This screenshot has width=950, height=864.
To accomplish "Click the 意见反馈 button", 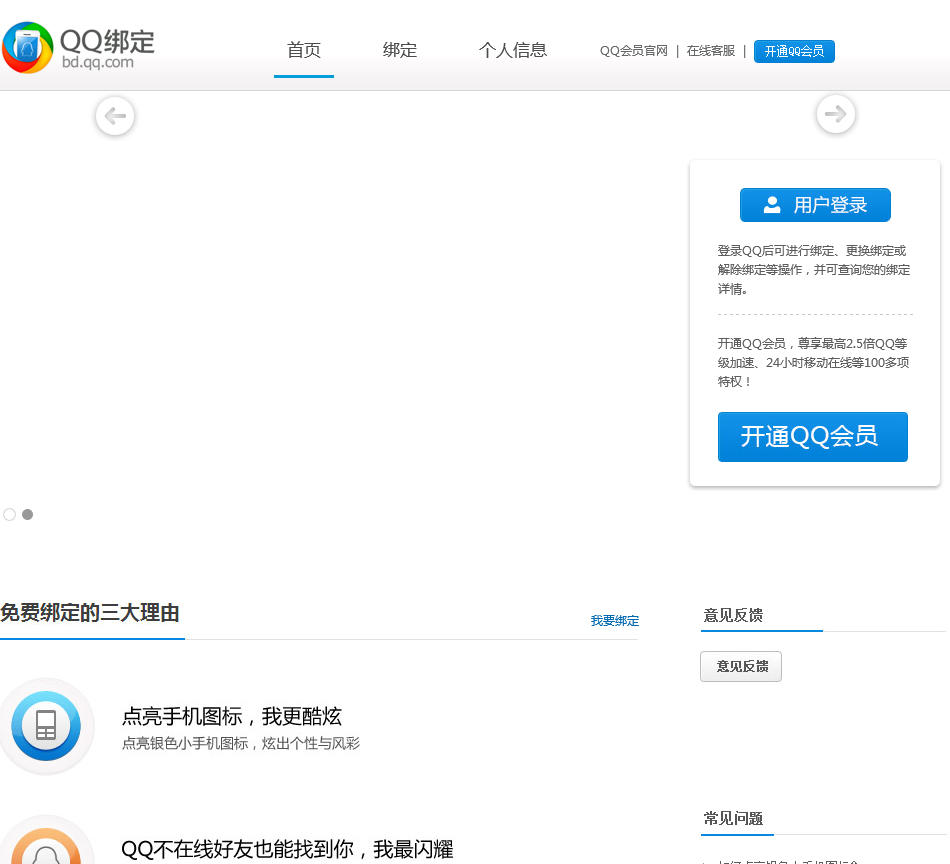I will pyautogui.click(x=741, y=666).
